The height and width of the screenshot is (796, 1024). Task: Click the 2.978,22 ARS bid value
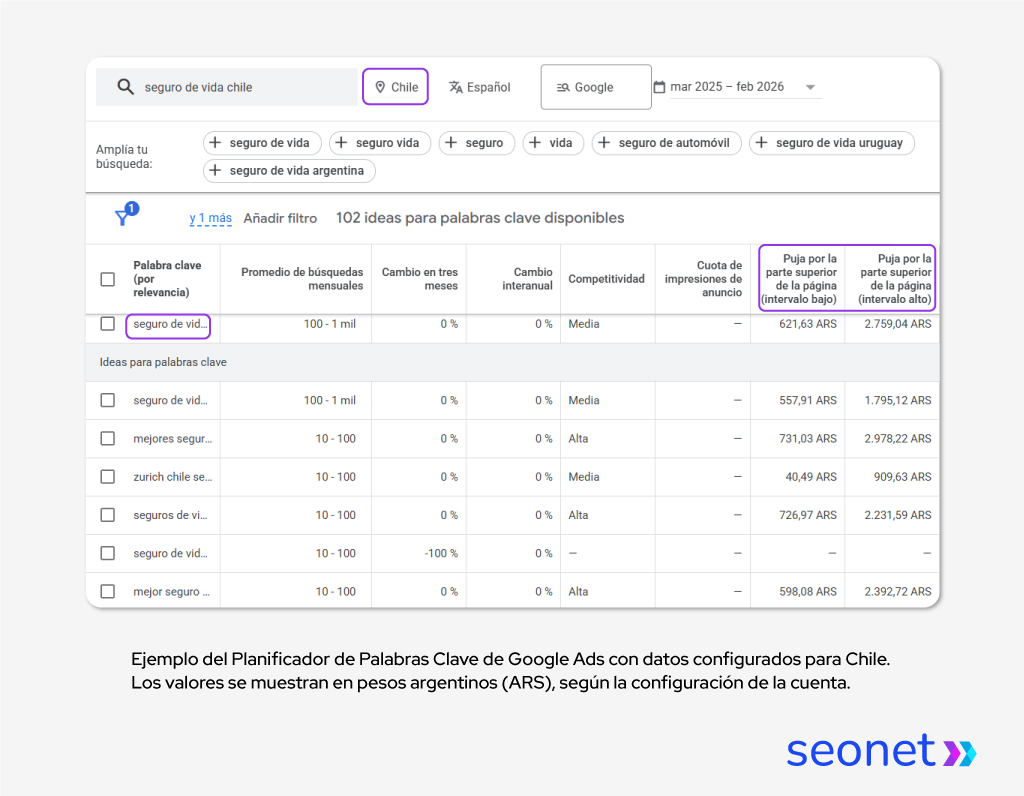click(x=898, y=438)
